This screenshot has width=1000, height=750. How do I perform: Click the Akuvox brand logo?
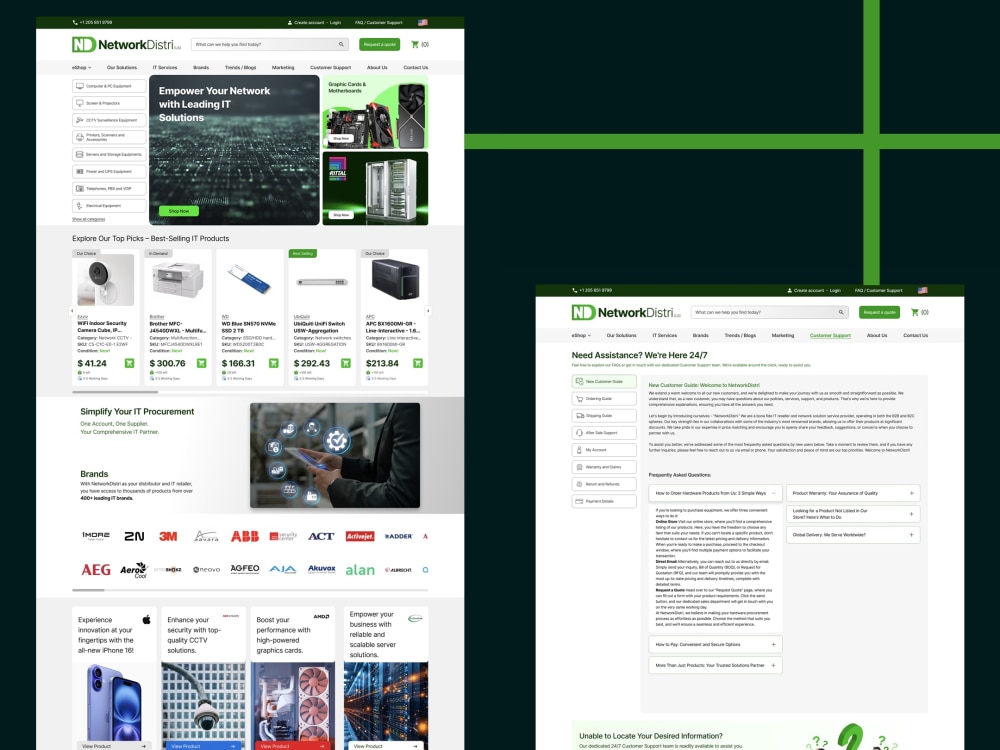coord(321,569)
